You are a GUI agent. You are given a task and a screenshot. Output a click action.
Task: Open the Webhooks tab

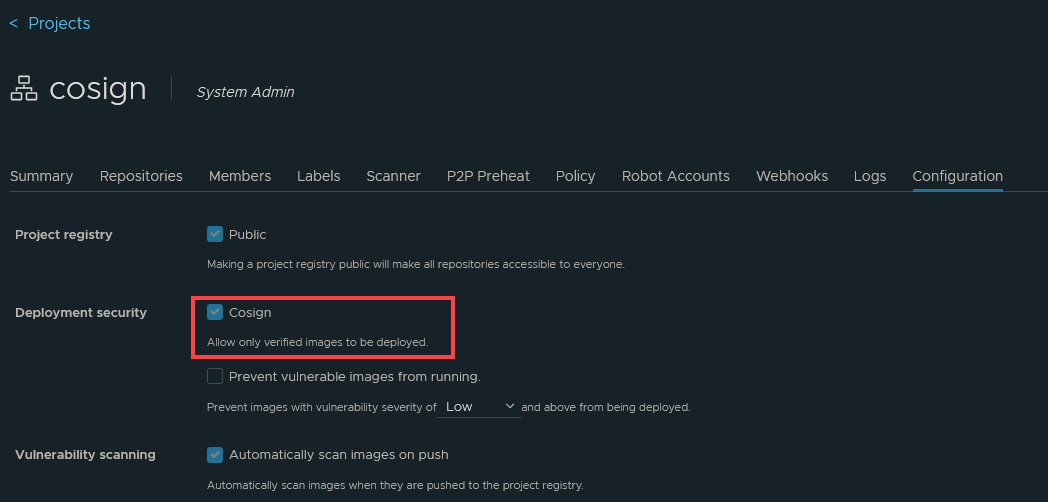[792, 176]
